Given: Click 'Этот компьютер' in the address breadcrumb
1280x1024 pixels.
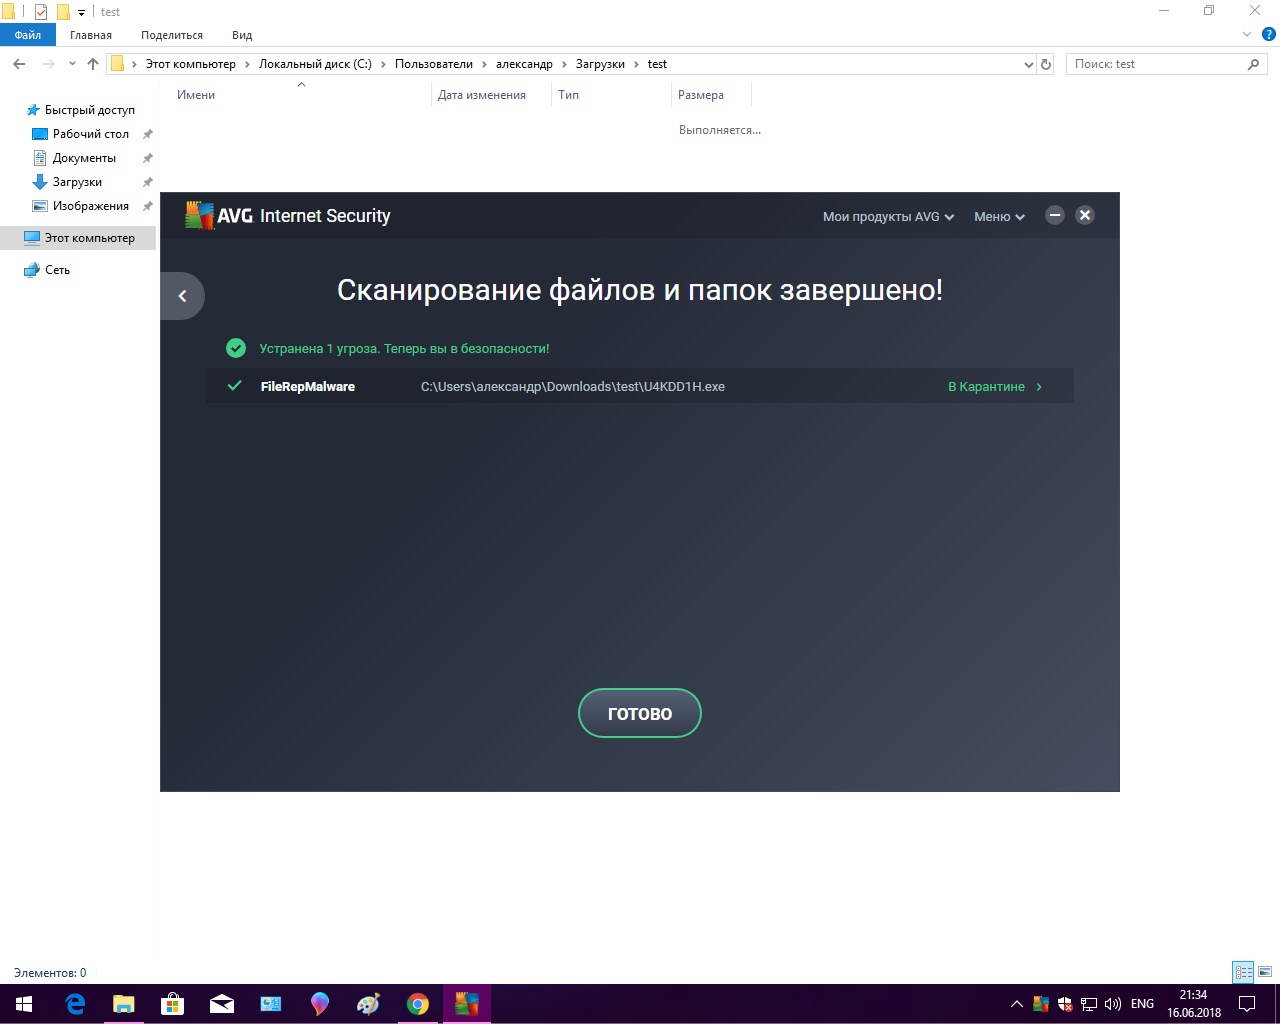Looking at the screenshot, I should point(191,64).
